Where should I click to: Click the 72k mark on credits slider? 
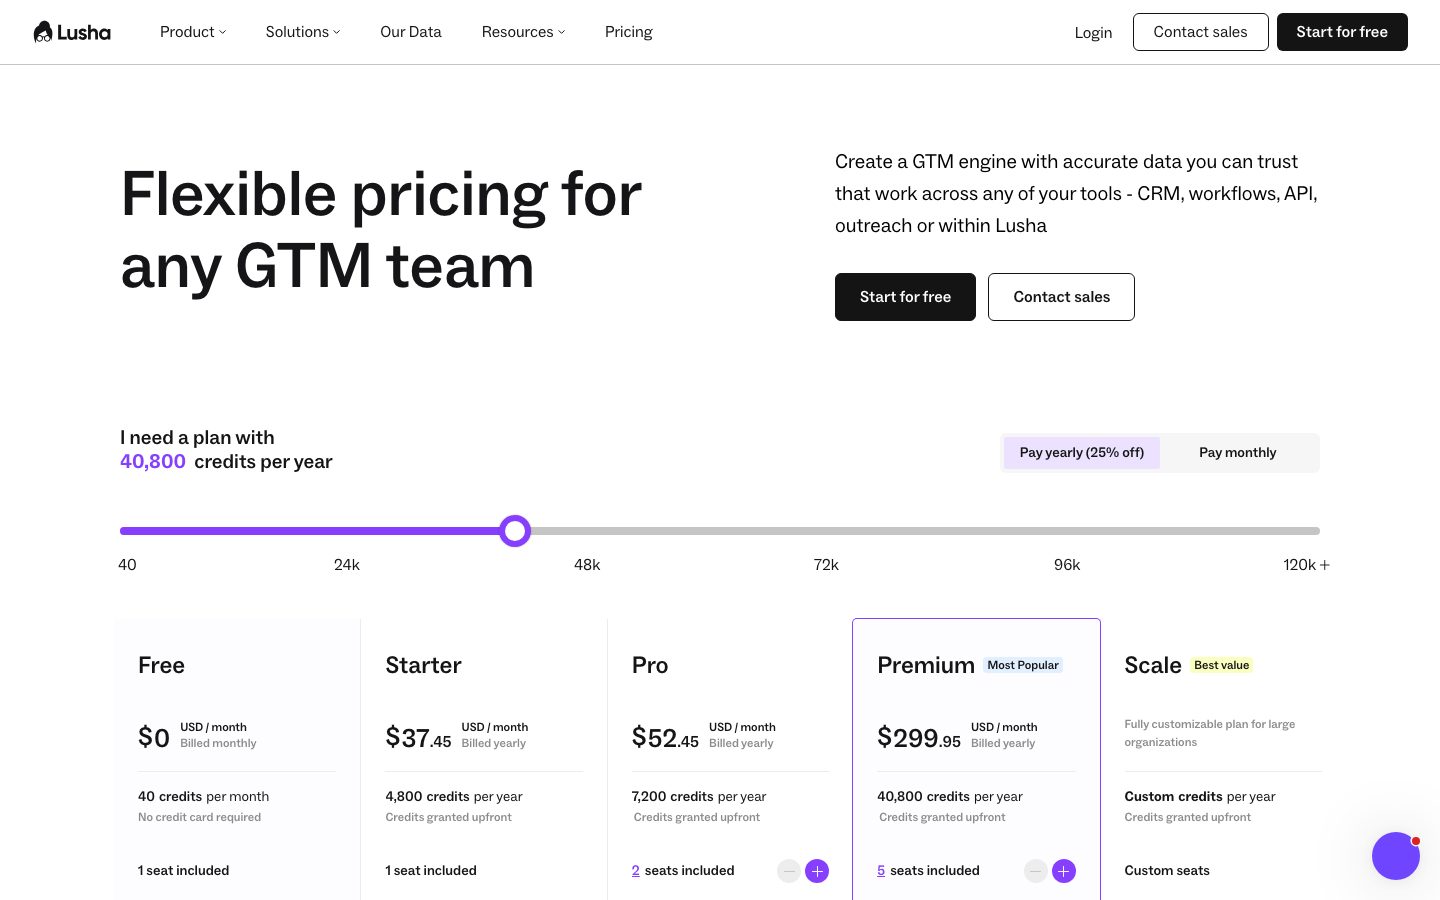826,565
